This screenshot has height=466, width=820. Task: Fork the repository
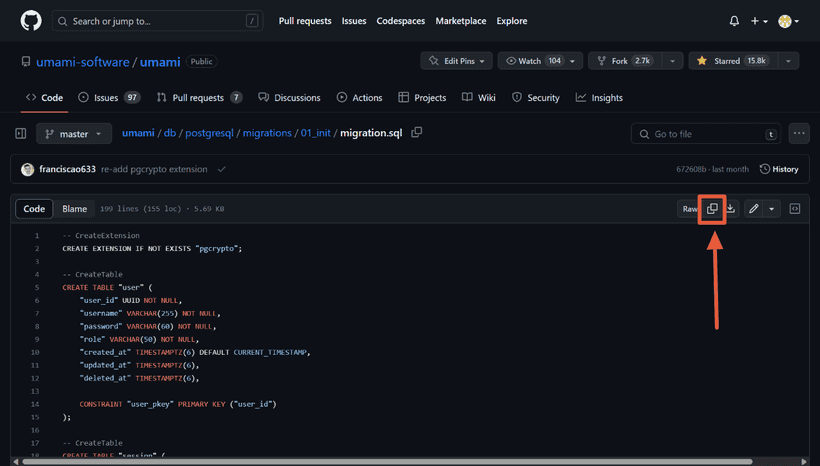tap(625, 61)
